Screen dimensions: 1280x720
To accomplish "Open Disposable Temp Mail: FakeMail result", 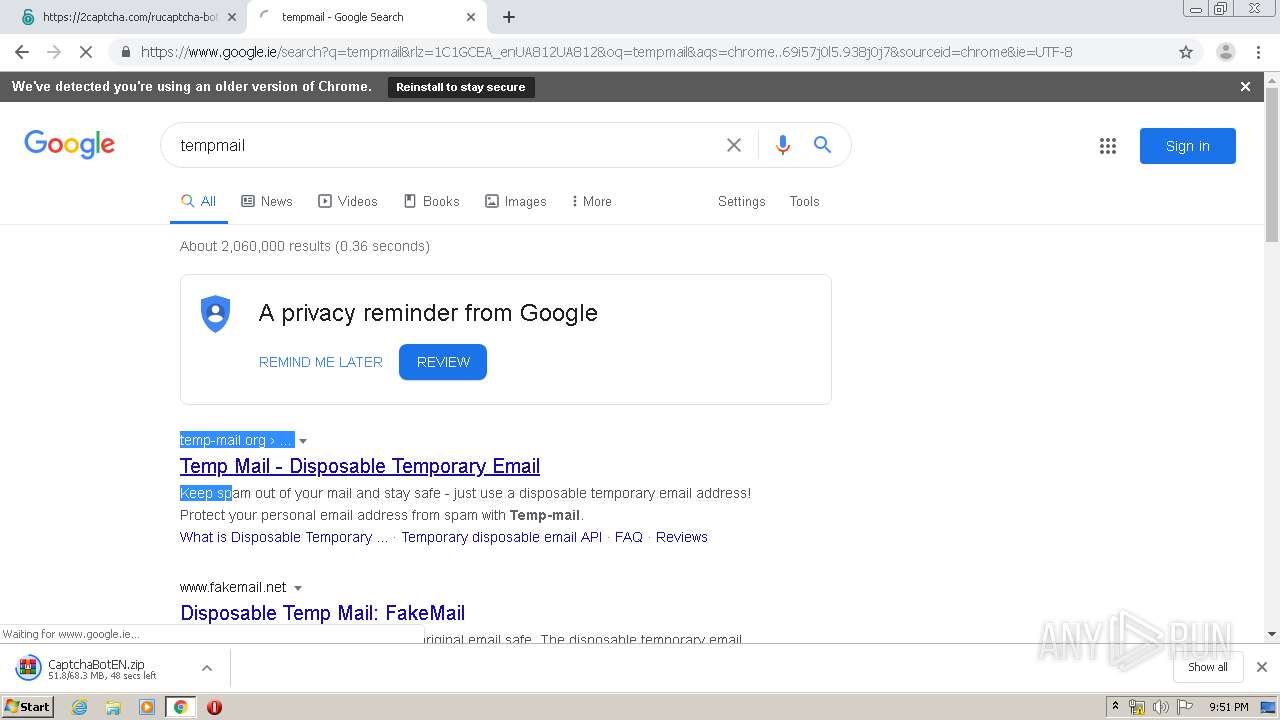I will (x=322, y=613).
